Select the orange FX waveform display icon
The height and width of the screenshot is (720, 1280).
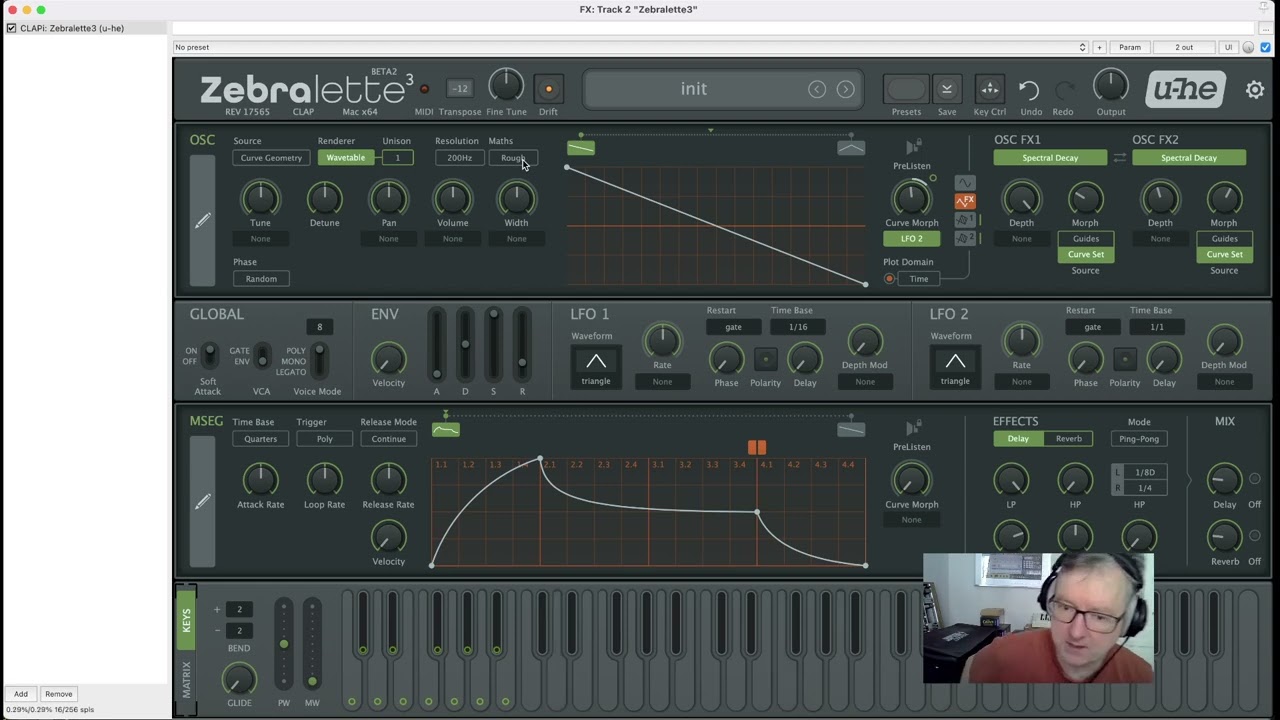point(965,201)
